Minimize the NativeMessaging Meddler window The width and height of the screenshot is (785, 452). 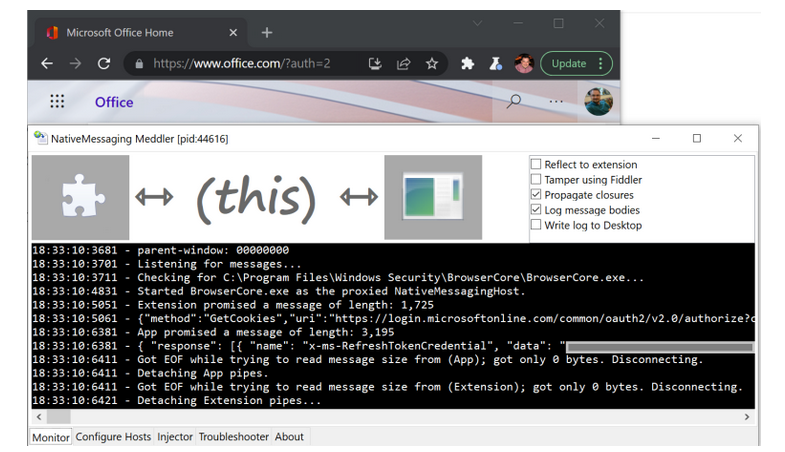click(x=656, y=138)
